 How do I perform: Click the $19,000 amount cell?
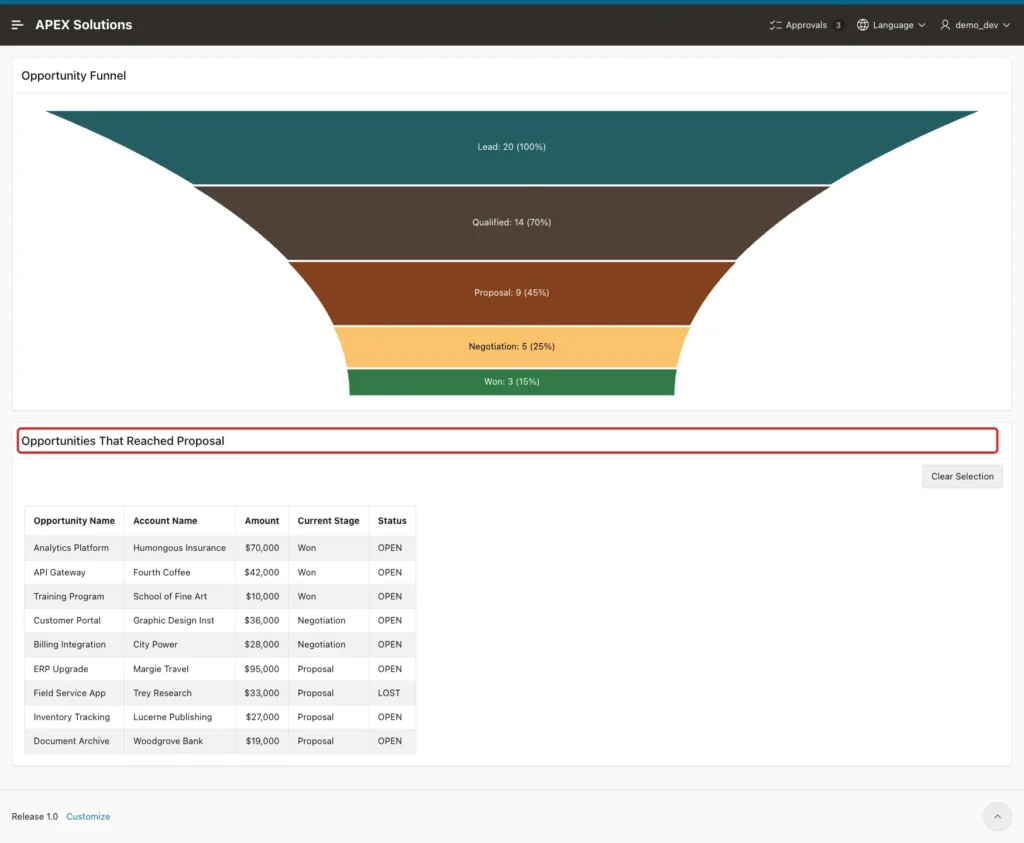point(262,741)
